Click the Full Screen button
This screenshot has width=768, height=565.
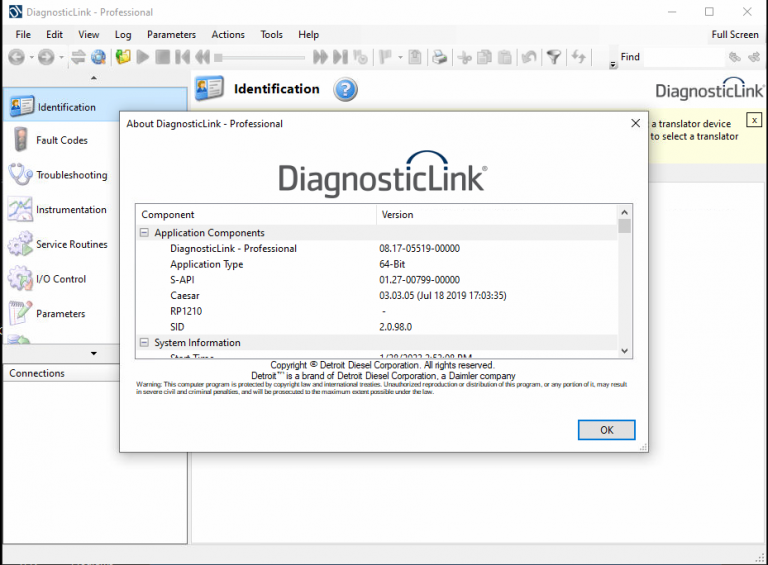click(735, 35)
